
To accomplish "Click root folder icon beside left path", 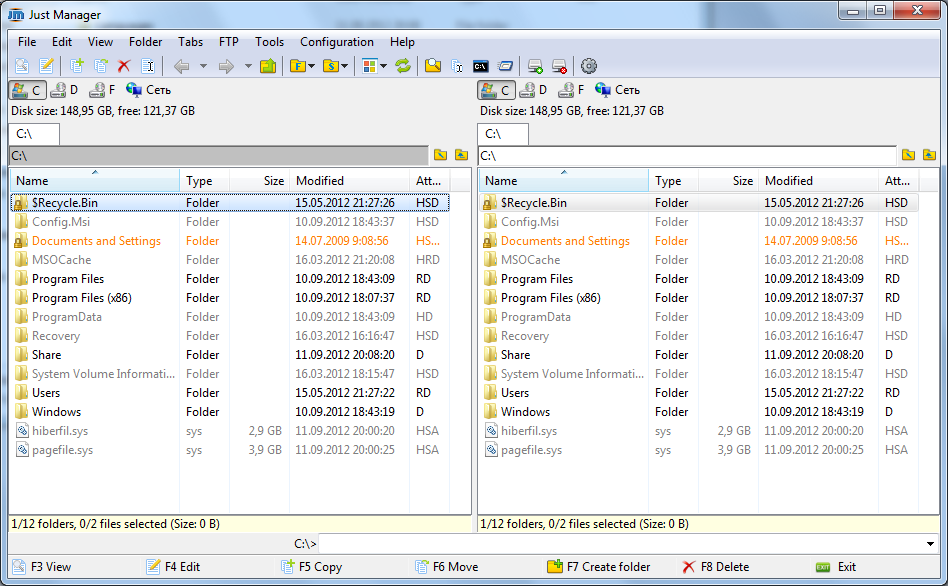I will point(441,155).
